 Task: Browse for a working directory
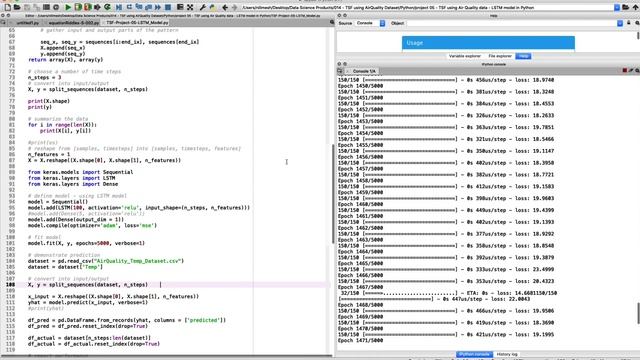626,7
